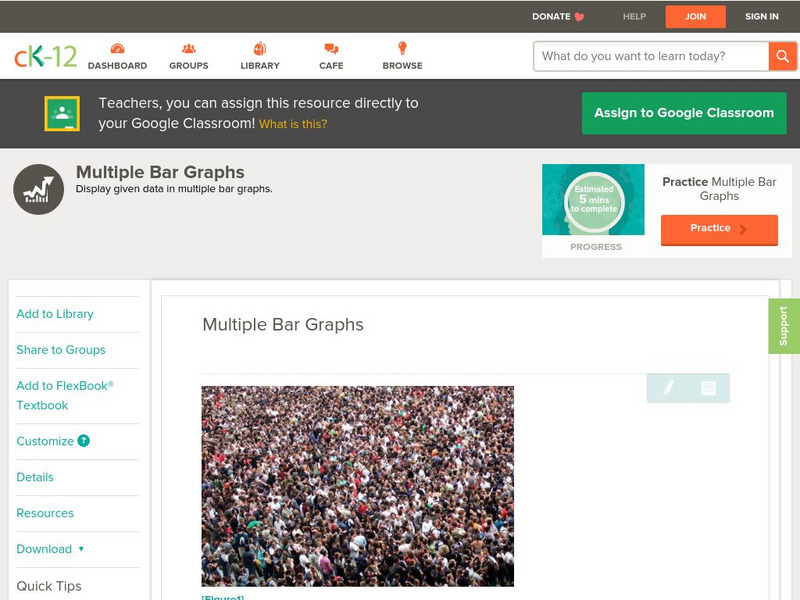The height and width of the screenshot is (600, 800).
Task: Click the learning search input field
Action: (x=651, y=56)
